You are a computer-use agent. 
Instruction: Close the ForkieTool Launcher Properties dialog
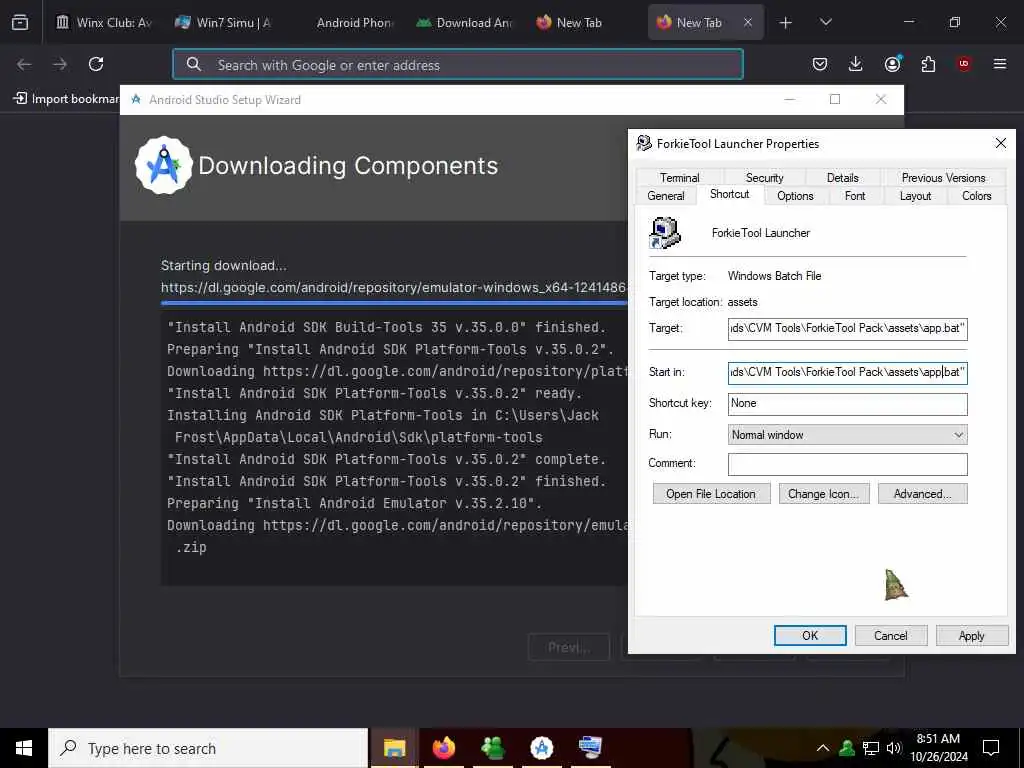pos(1000,143)
